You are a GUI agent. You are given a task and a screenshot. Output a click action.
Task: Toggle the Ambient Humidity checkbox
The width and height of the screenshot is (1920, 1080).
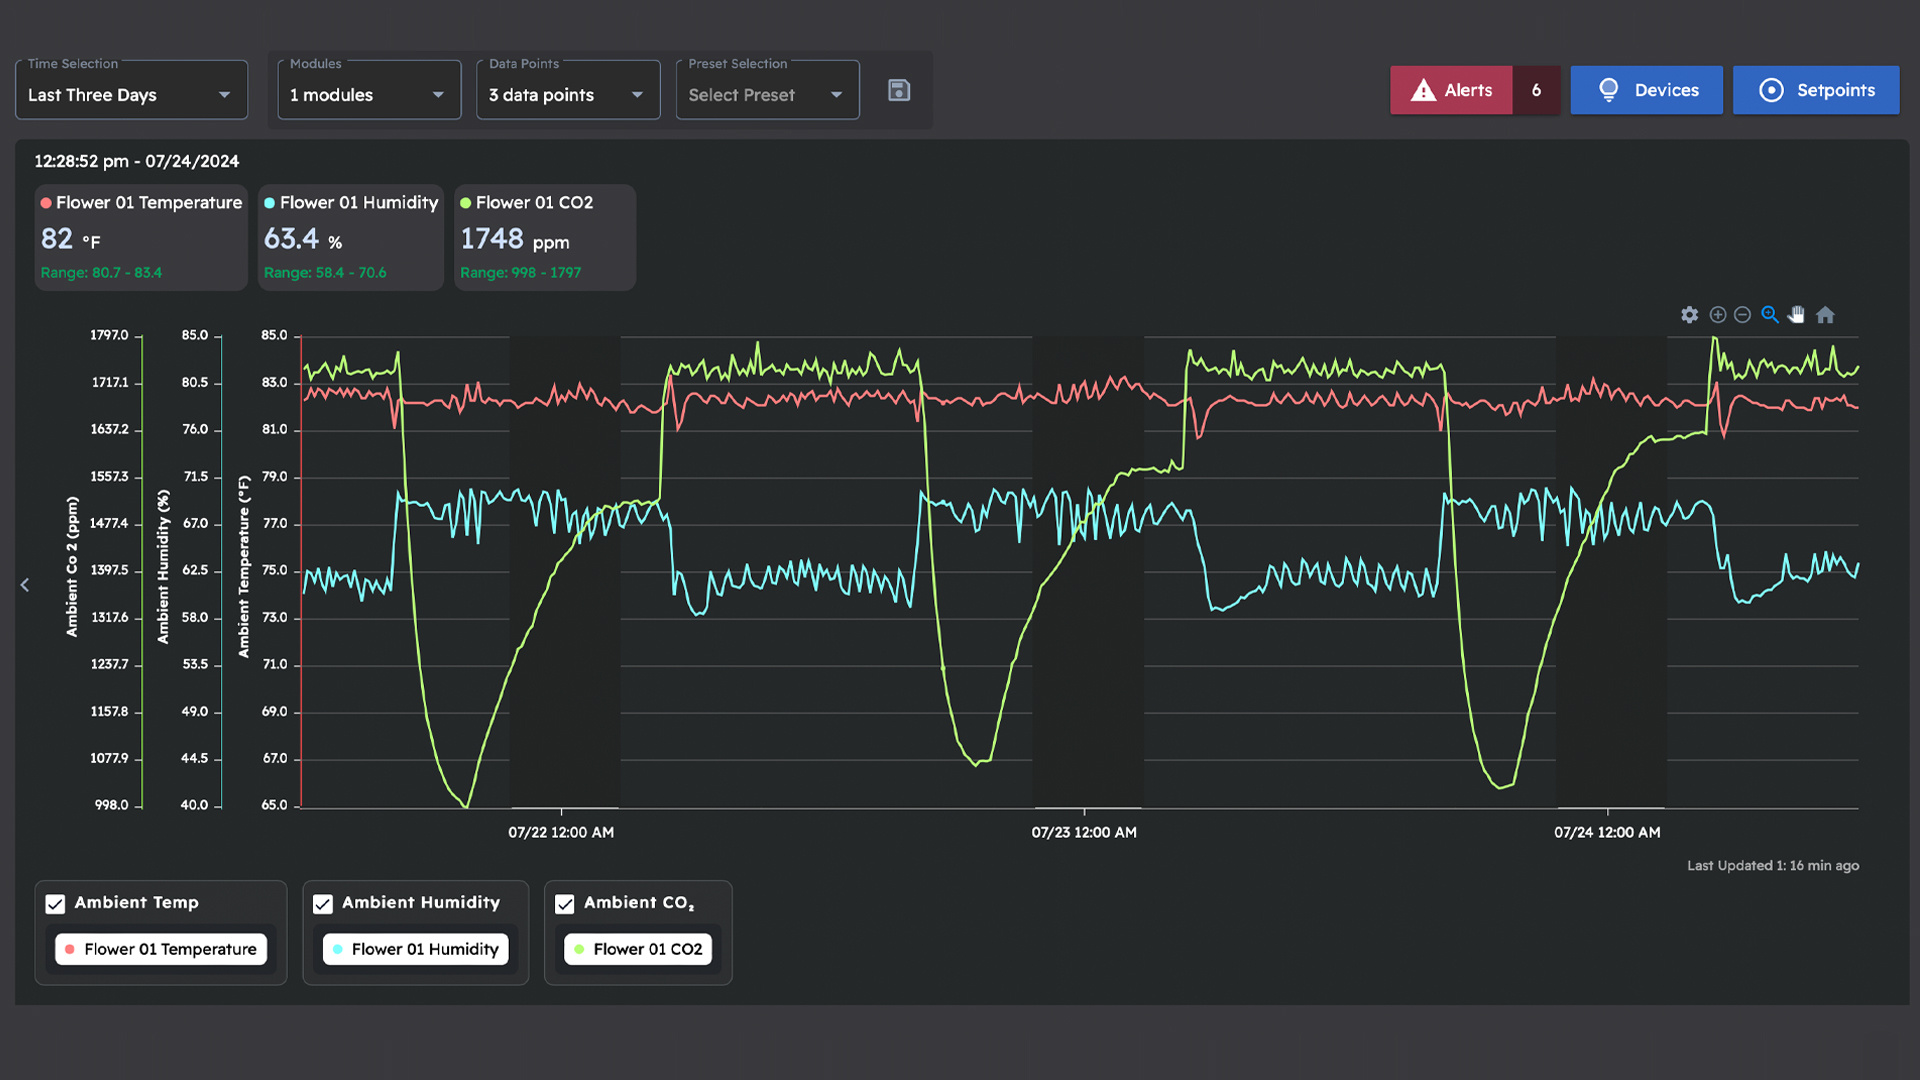tap(323, 904)
